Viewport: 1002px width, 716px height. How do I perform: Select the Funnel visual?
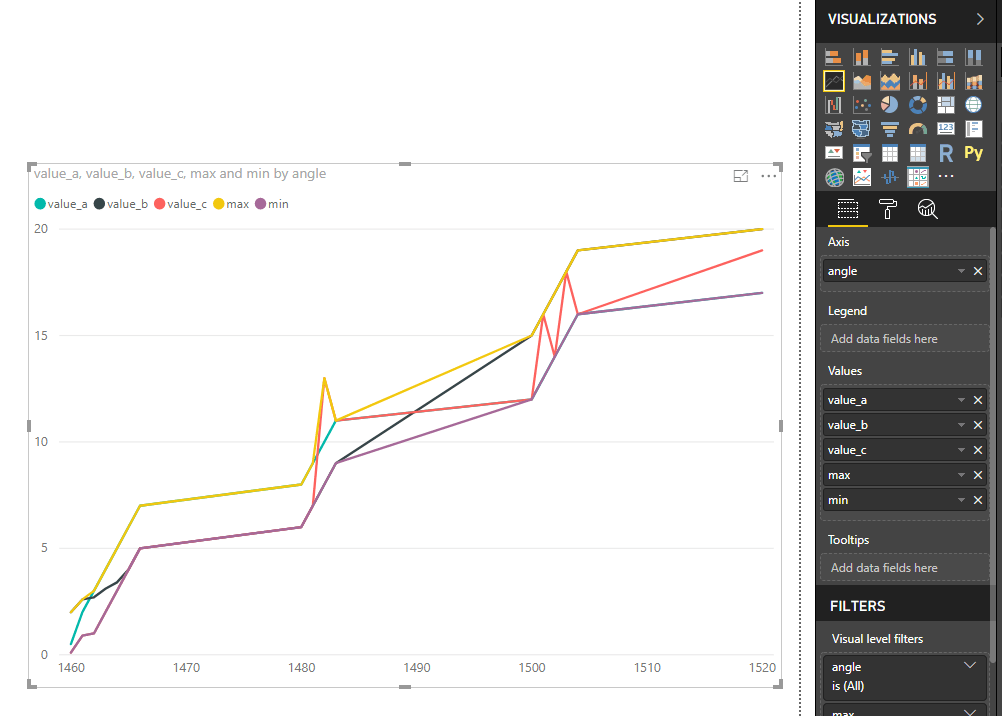[x=890, y=129]
